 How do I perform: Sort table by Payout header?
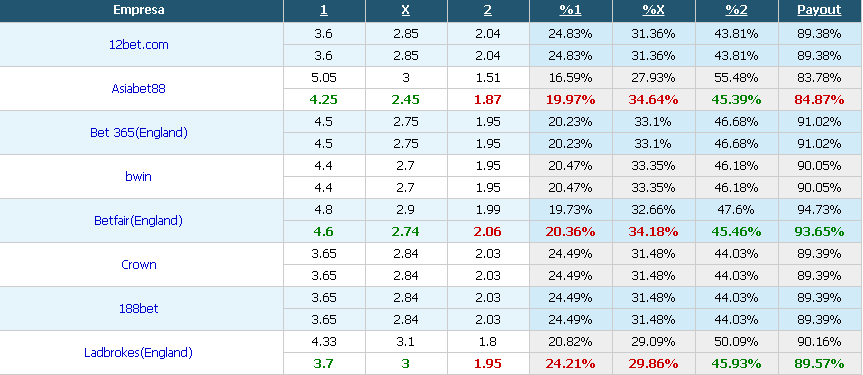819,10
